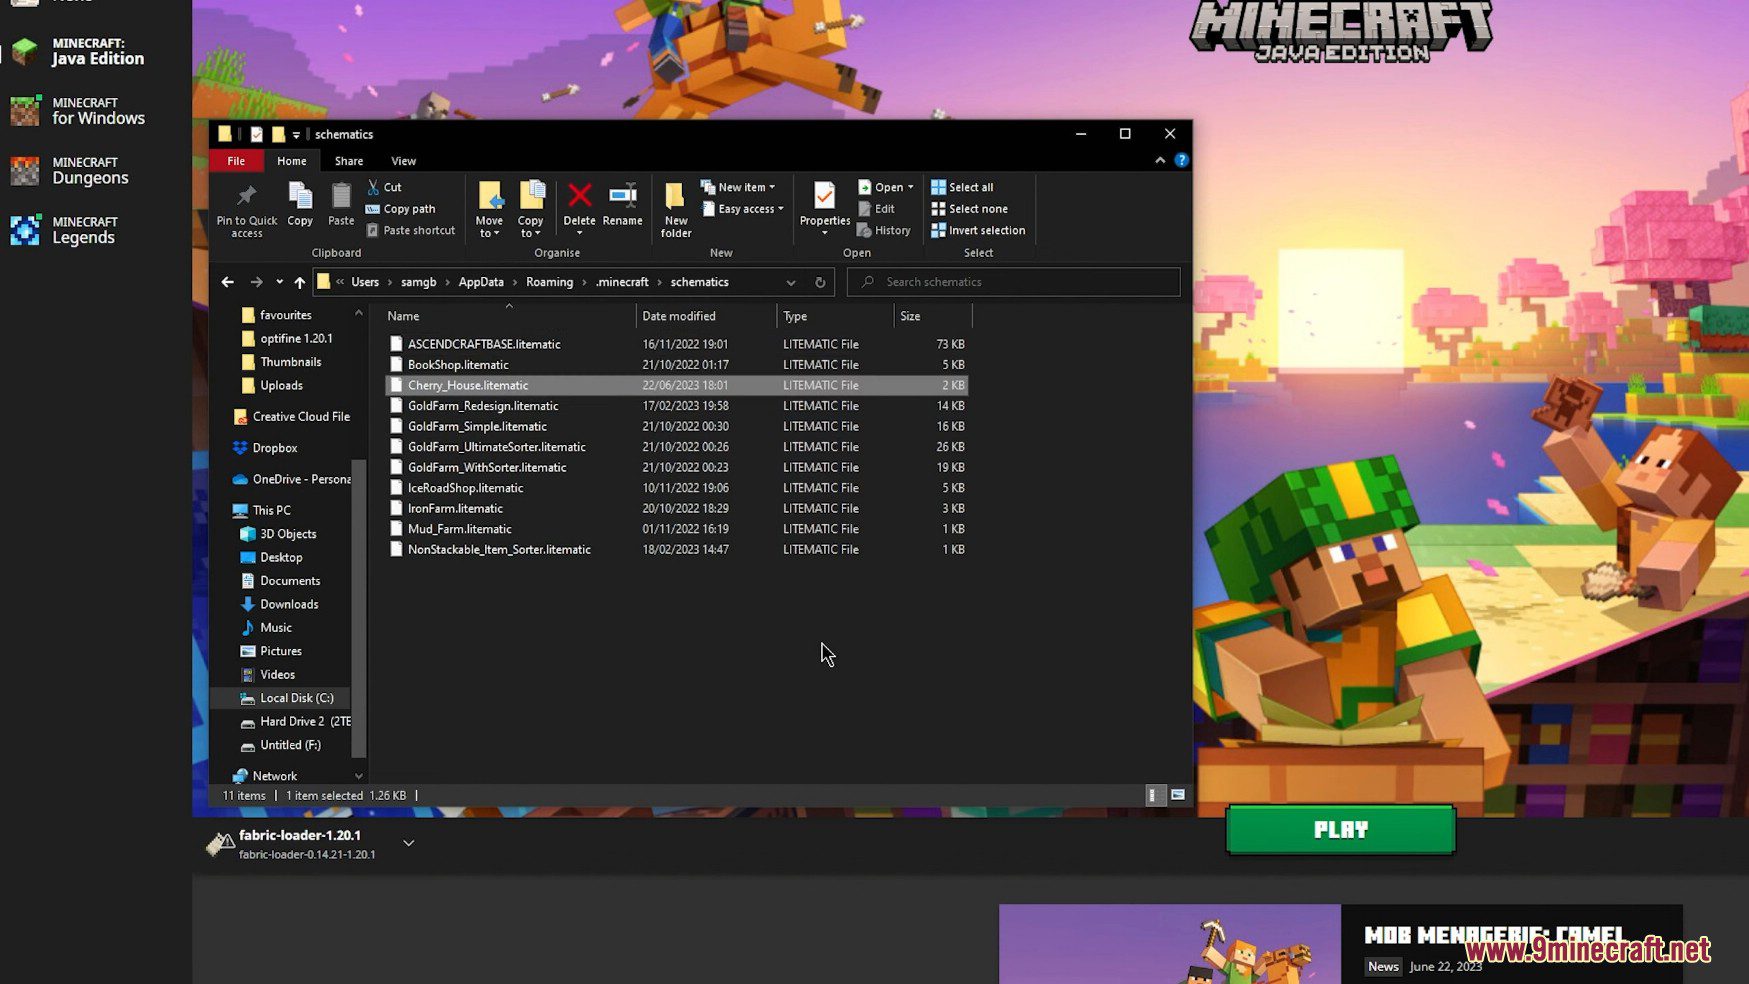
Task: Expand the fabric-loader-1.20.1 version dropdown
Action: (x=408, y=843)
